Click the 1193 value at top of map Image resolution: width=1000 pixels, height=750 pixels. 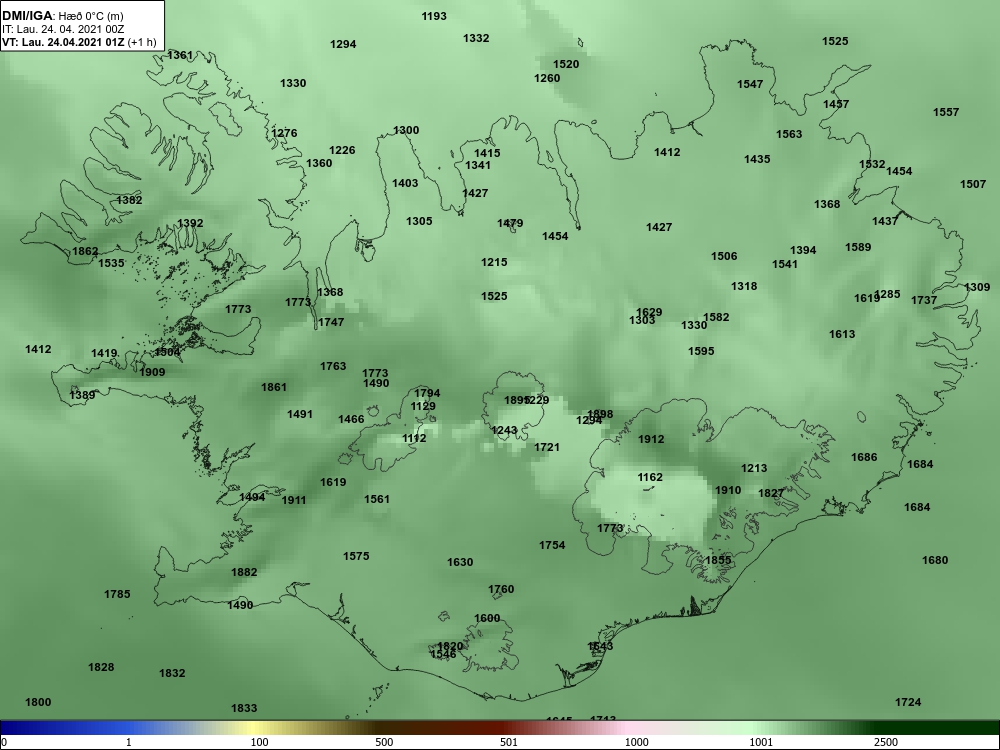[434, 16]
